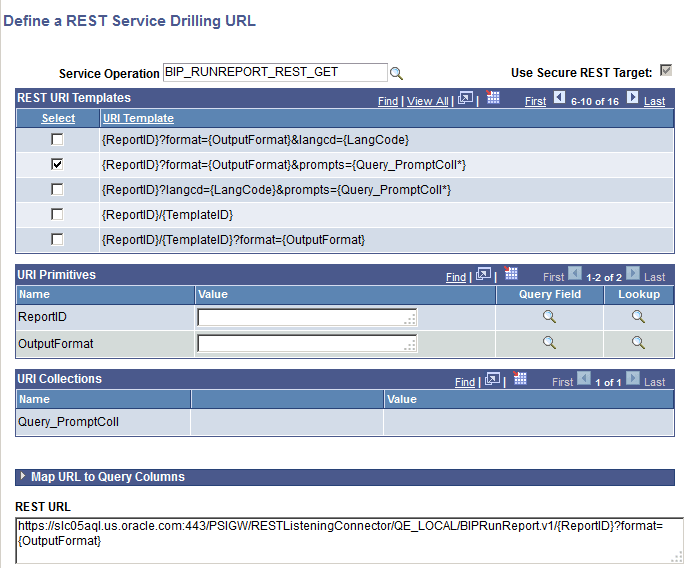Check the {ReportID}/{TemplateID} template checkbox
The height and width of the screenshot is (568, 694).
coord(57,214)
